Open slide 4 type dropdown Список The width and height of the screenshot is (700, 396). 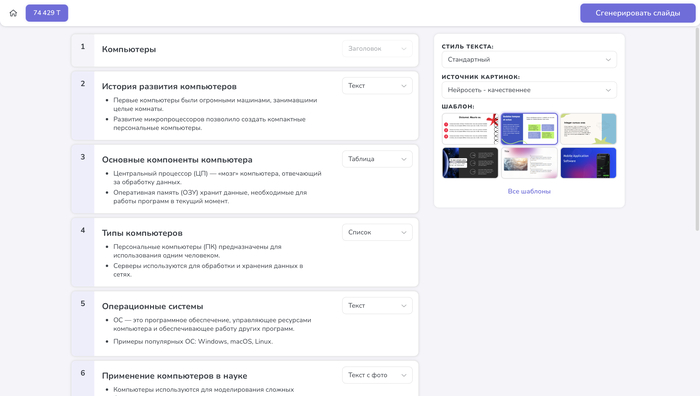pyautogui.click(x=377, y=232)
